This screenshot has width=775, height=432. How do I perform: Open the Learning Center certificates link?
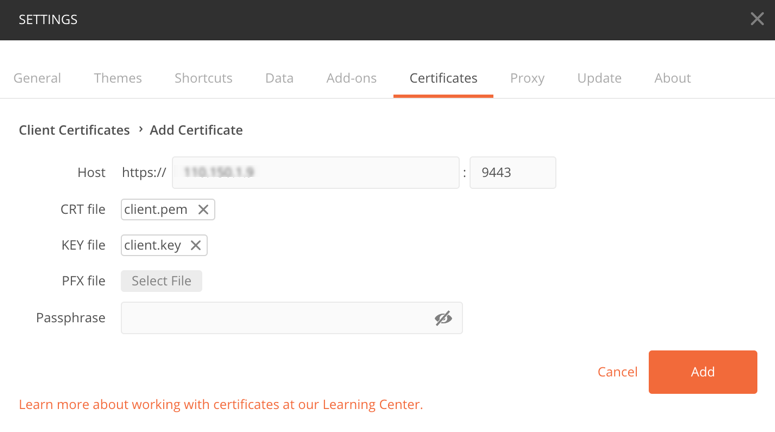(x=220, y=405)
